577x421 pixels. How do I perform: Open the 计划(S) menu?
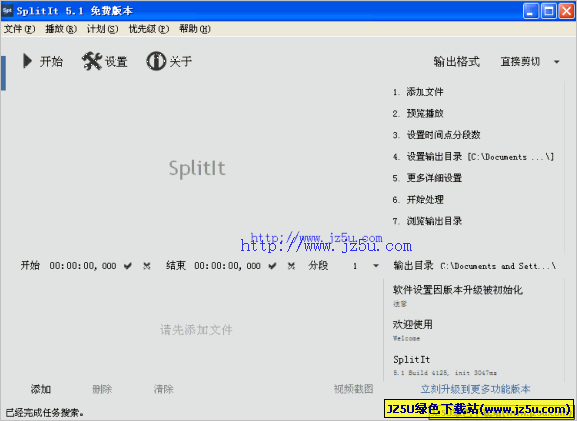pyautogui.click(x=103, y=29)
